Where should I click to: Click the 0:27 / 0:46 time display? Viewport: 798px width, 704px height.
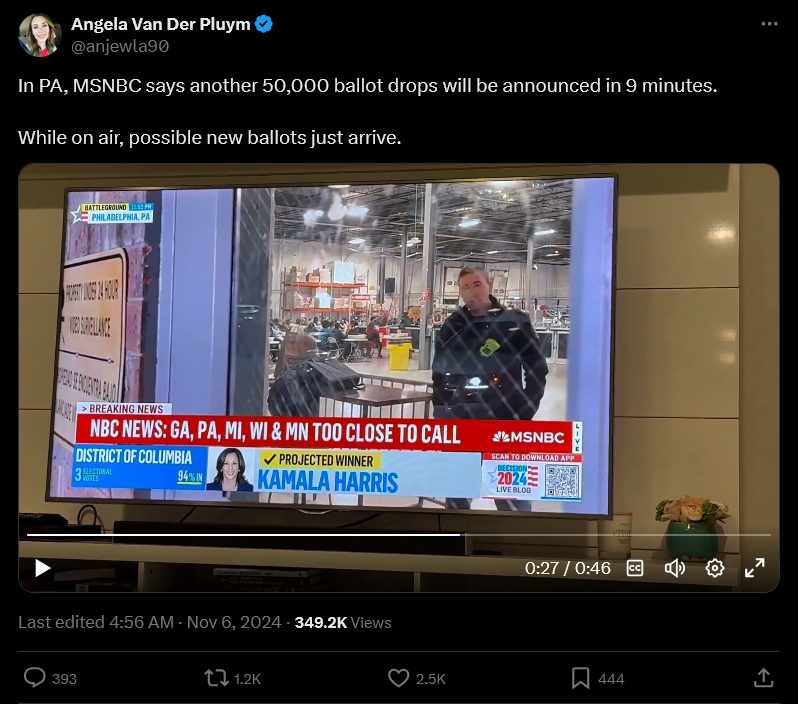click(x=567, y=568)
